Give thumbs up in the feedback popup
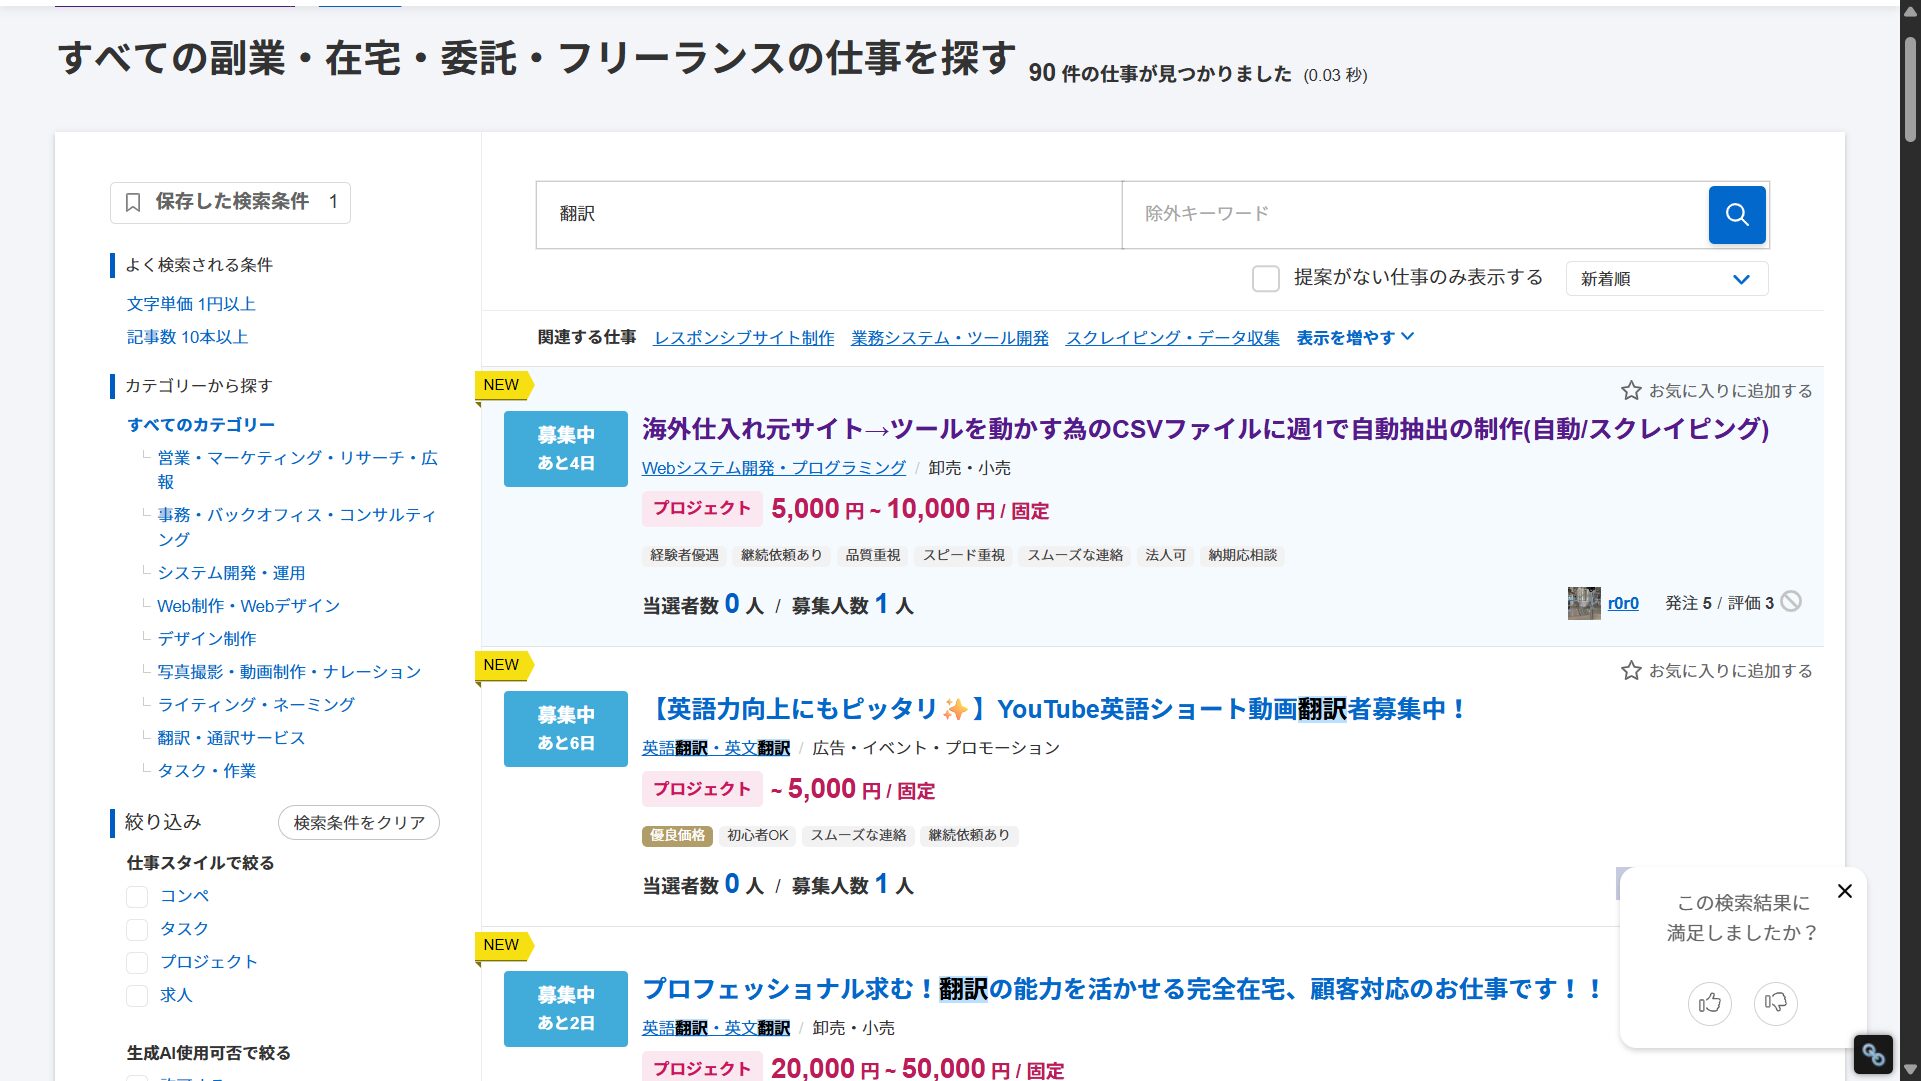This screenshot has width=1921, height=1081. click(x=1710, y=1003)
